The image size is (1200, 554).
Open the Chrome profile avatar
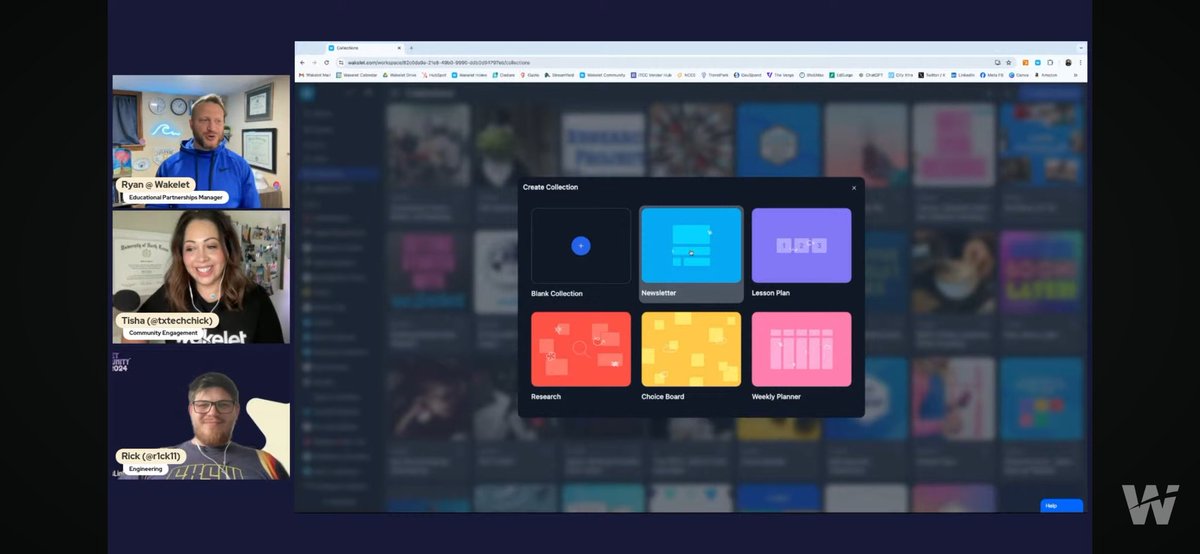click(1068, 63)
